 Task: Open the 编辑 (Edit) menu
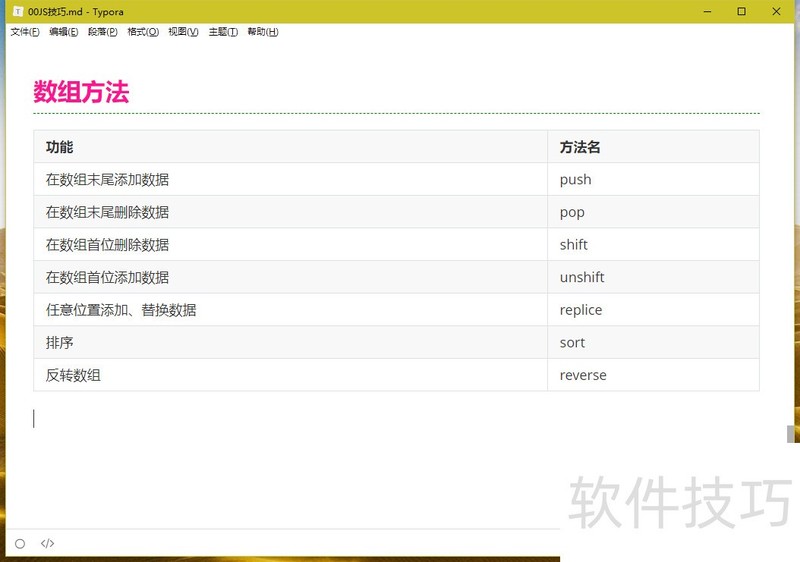[x=64, y=32]
